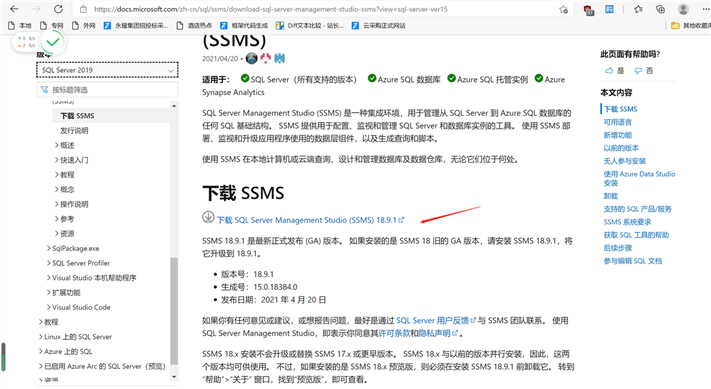Jump to 以前的版本 in page contents
Image resolution: width=711 pixels, height=389 pixels.
[x=621, y=148]
